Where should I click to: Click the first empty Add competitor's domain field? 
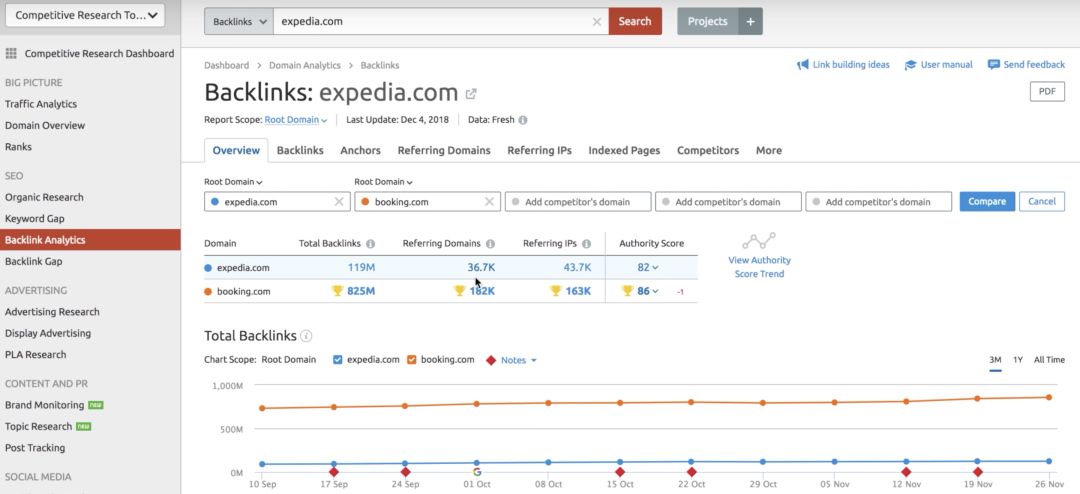[578, 202]
